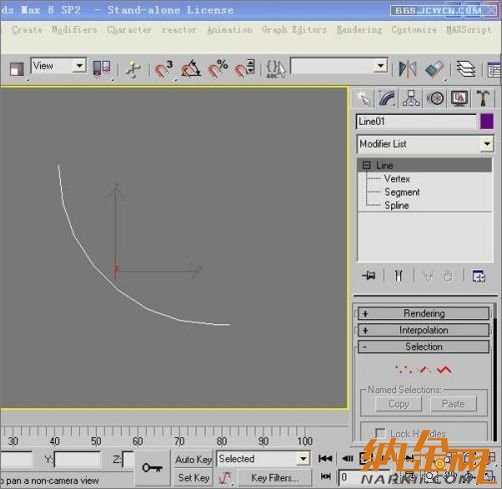Select Vertex level in modifier stack
The width and height of the screenshot is (502, 489).
pos(397,179)
